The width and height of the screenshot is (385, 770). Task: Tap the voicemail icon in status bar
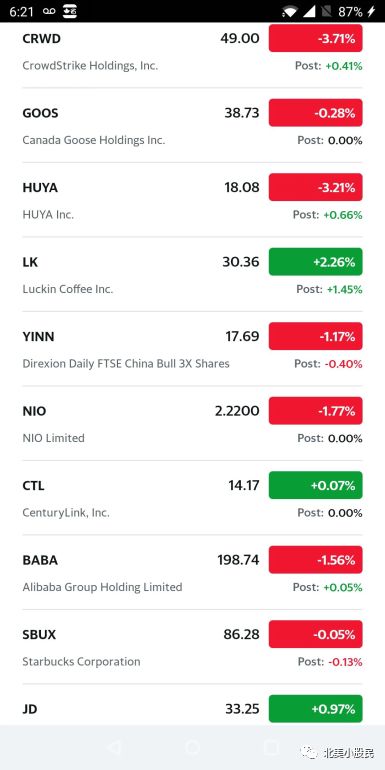49,11
